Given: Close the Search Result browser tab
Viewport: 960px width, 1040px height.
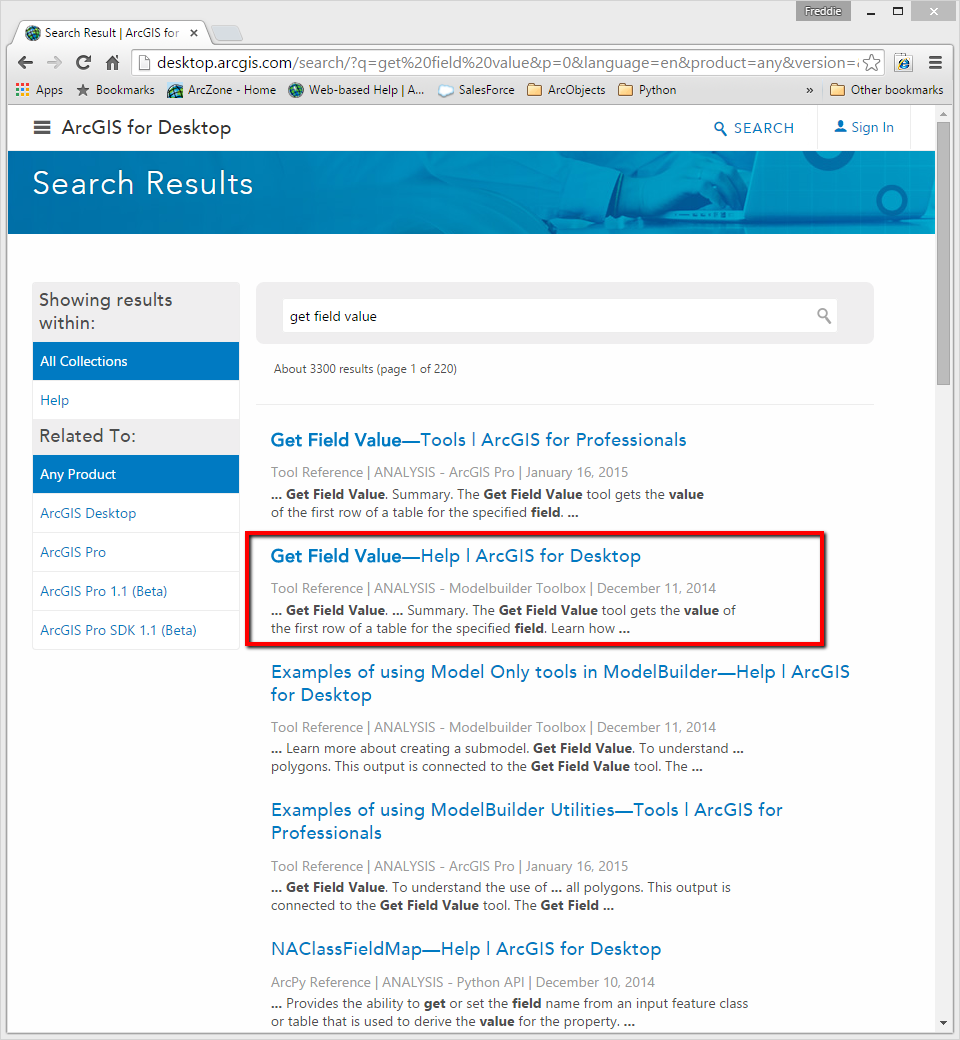Looking at the screenshot, I should click(194, 32).
